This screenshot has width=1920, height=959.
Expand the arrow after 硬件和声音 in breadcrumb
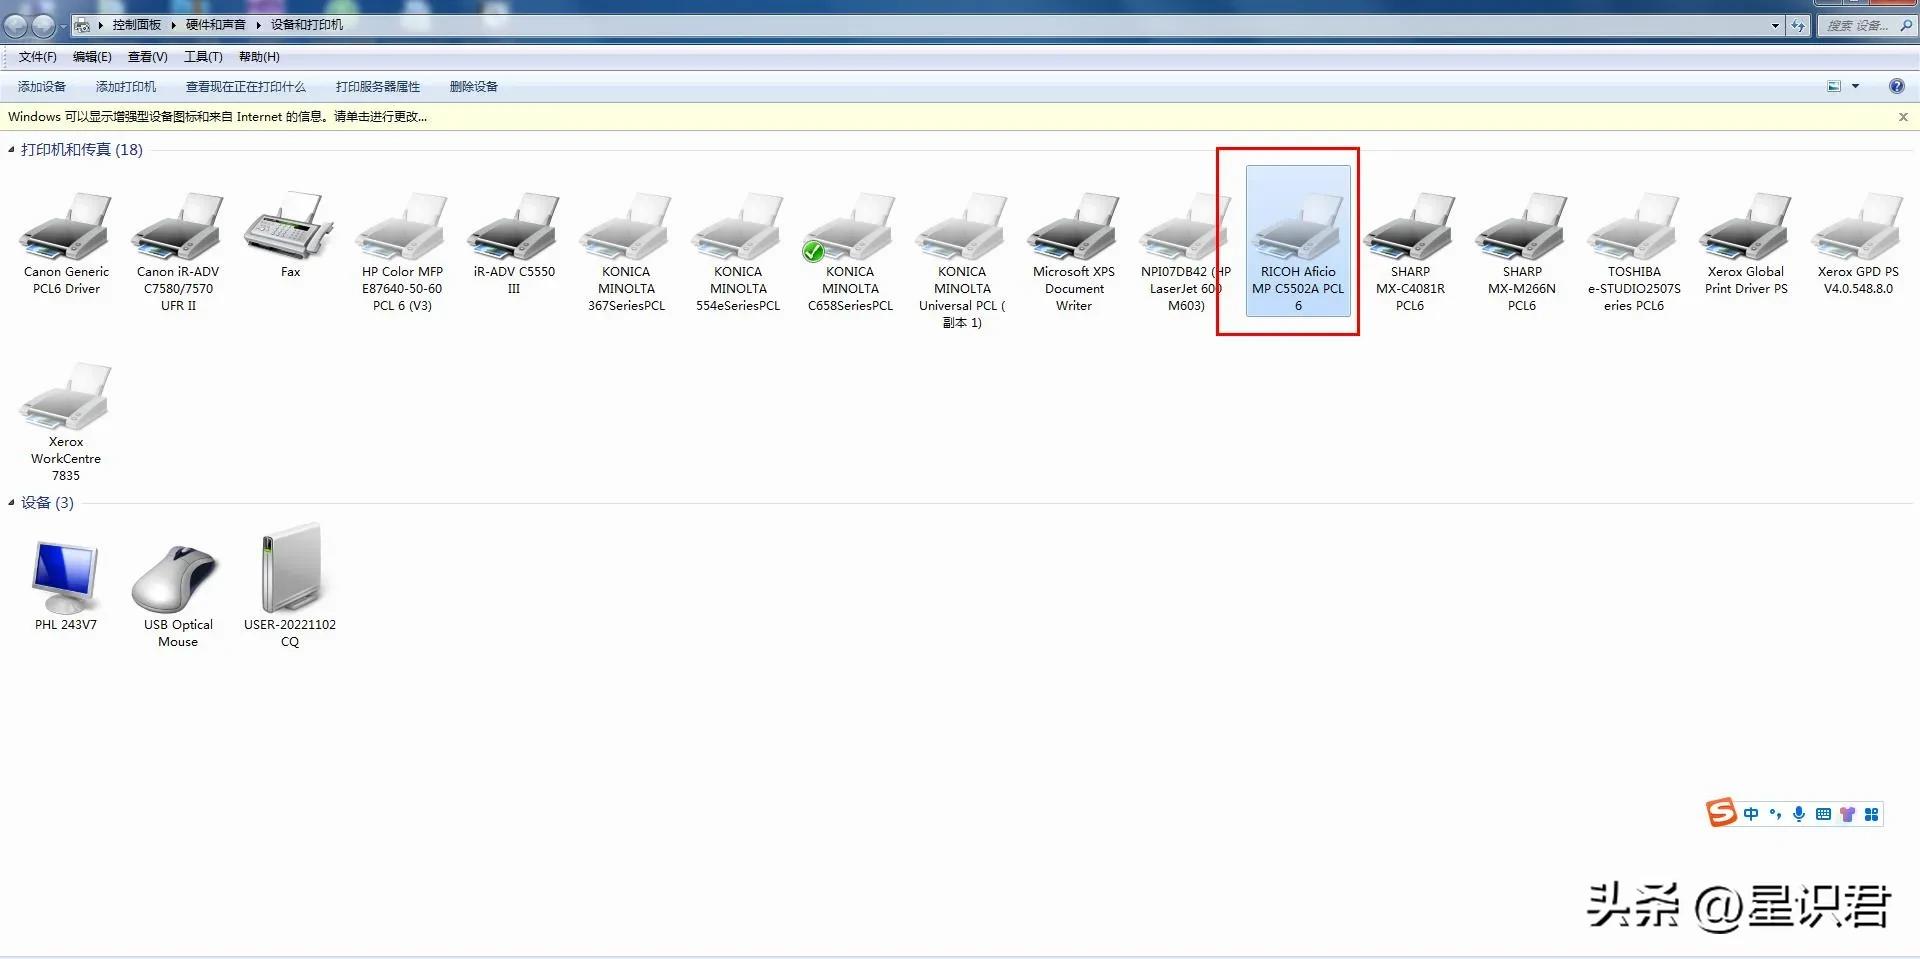click(258, 25)
